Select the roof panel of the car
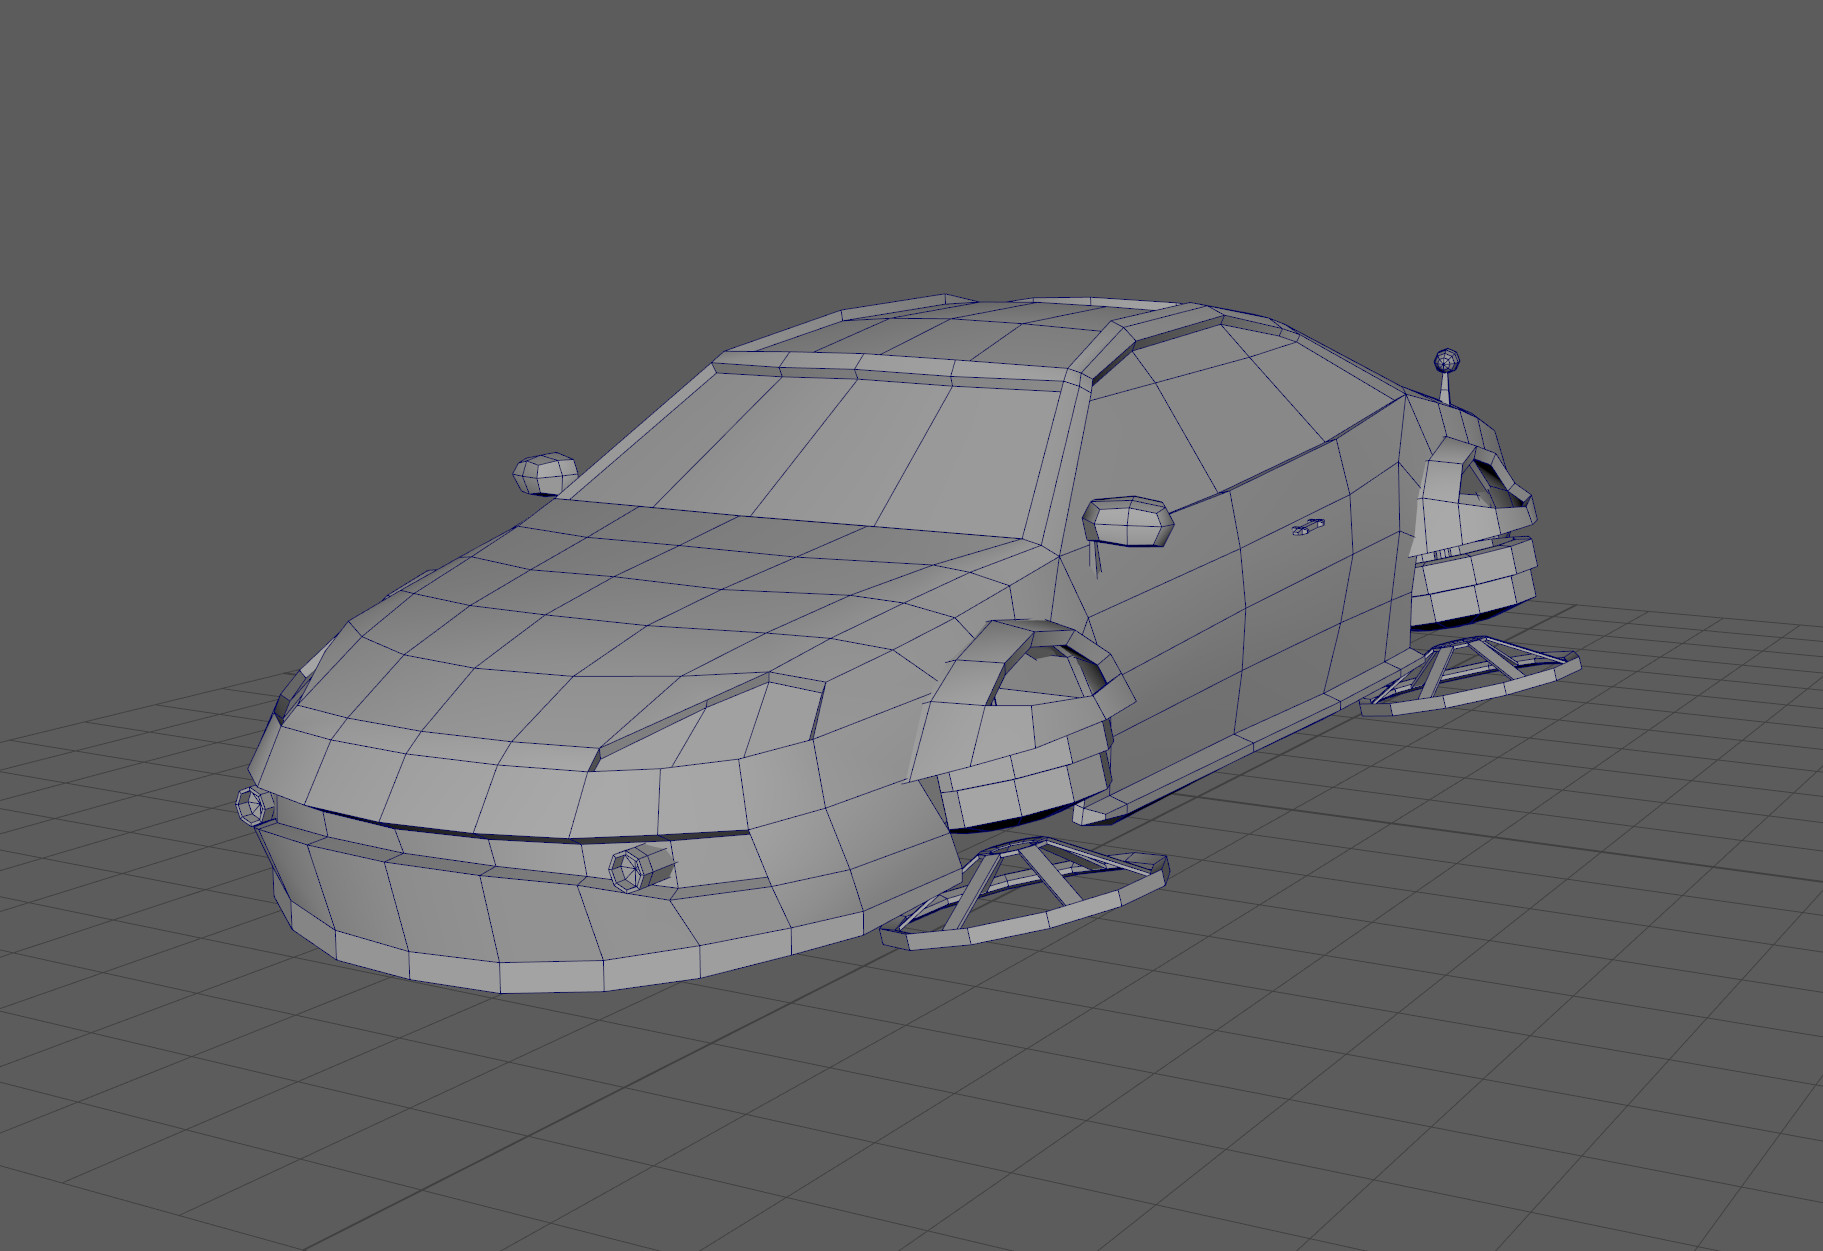This screenshot has width=1823, height=1251. tap(960, 335)
